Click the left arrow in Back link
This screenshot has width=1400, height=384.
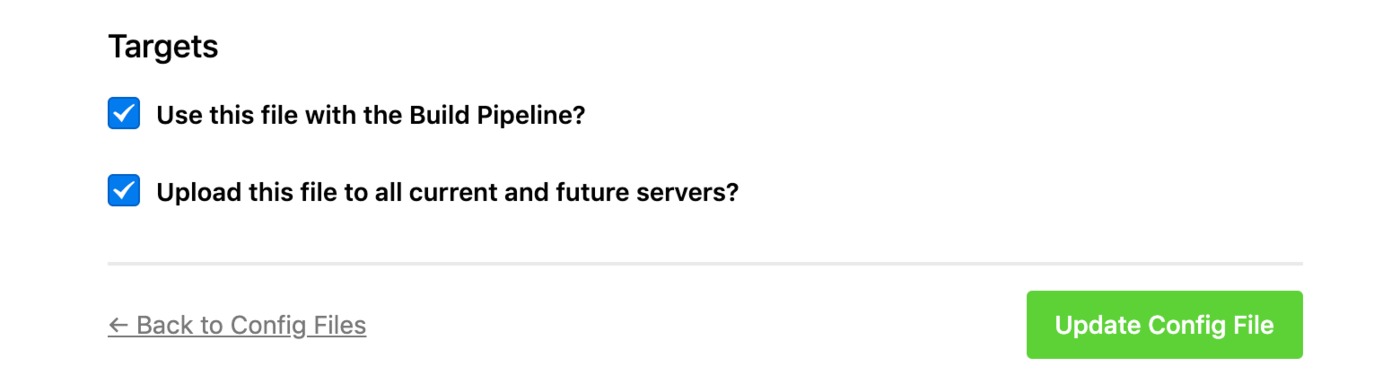tap(119, 325)
